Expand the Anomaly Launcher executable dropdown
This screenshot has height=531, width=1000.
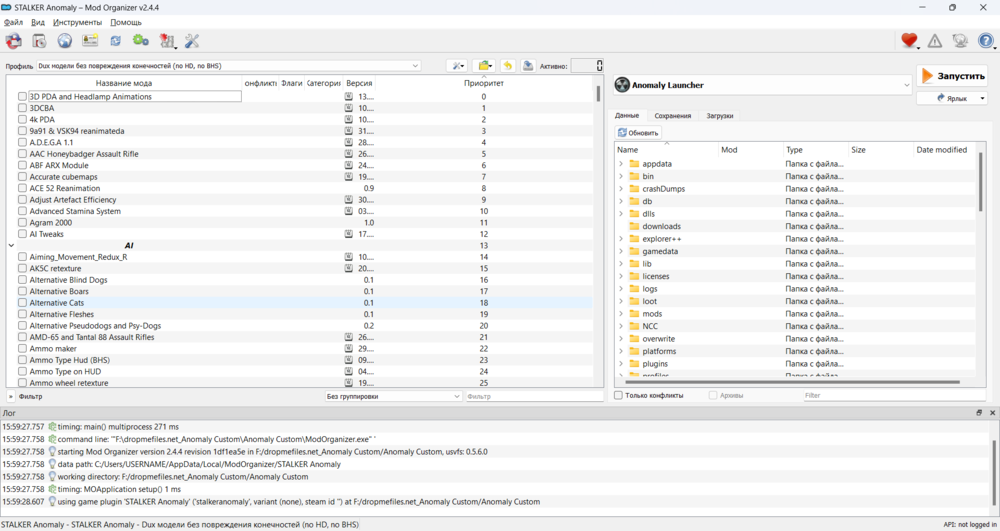click(906, 85)
